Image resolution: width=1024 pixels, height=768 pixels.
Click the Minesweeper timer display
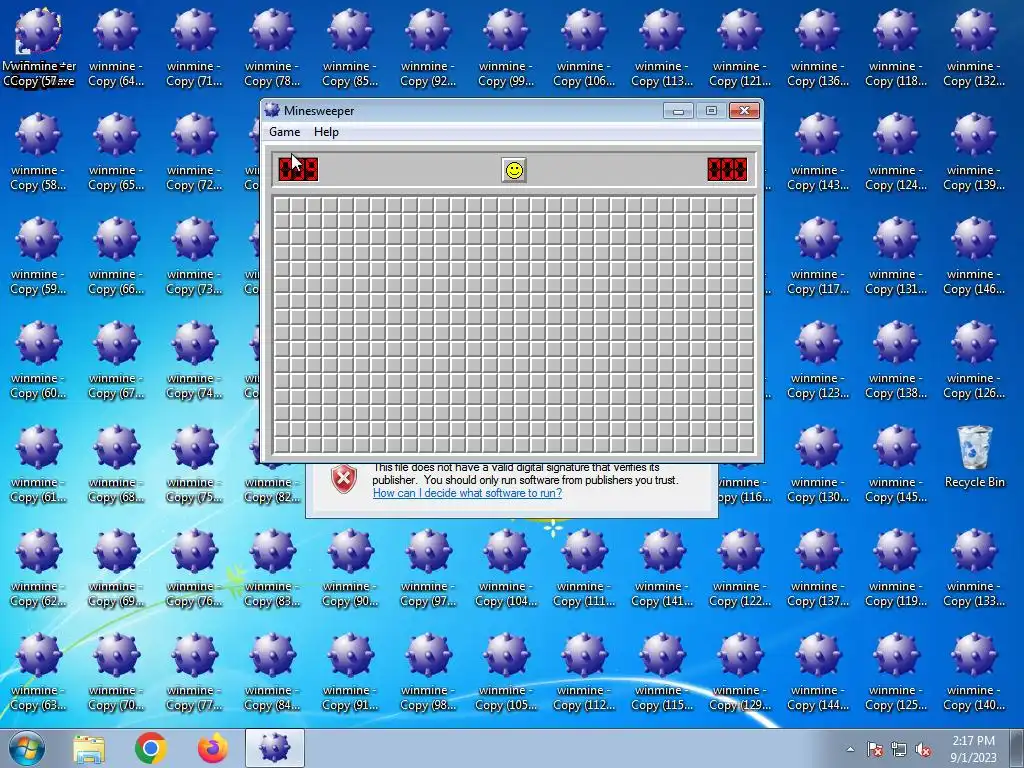[727, 170]
